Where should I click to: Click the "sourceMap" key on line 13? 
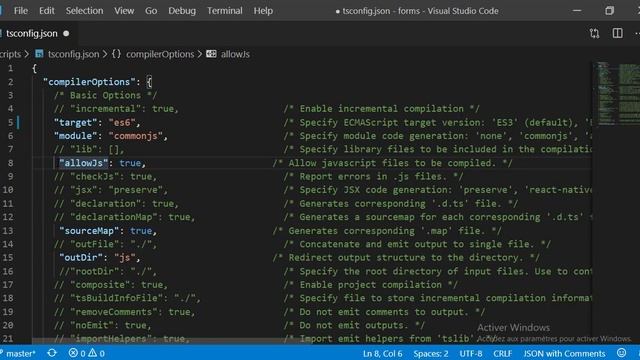pos(89,231)
